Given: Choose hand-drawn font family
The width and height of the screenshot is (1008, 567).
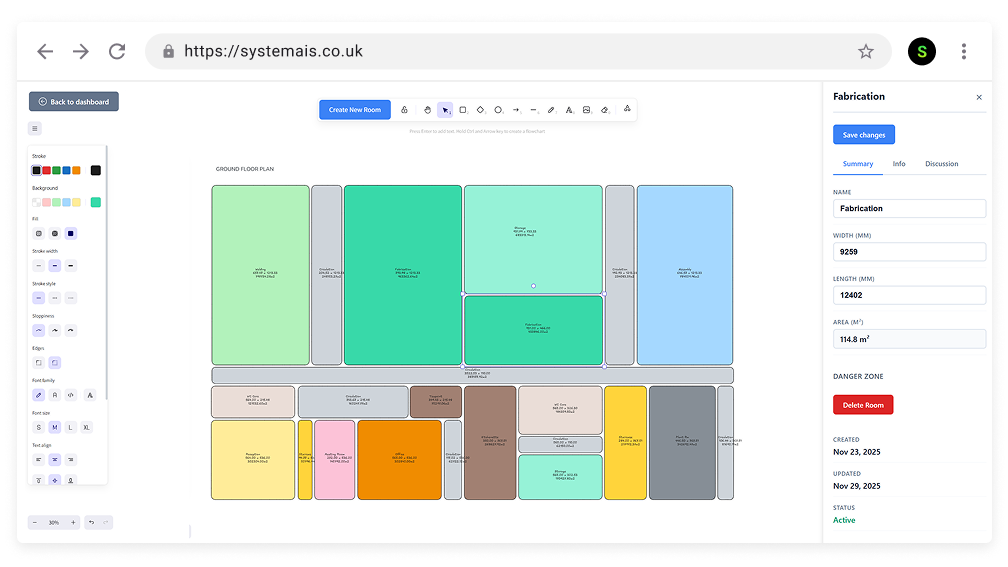Looking at the screenshot, I should (39, 395).
